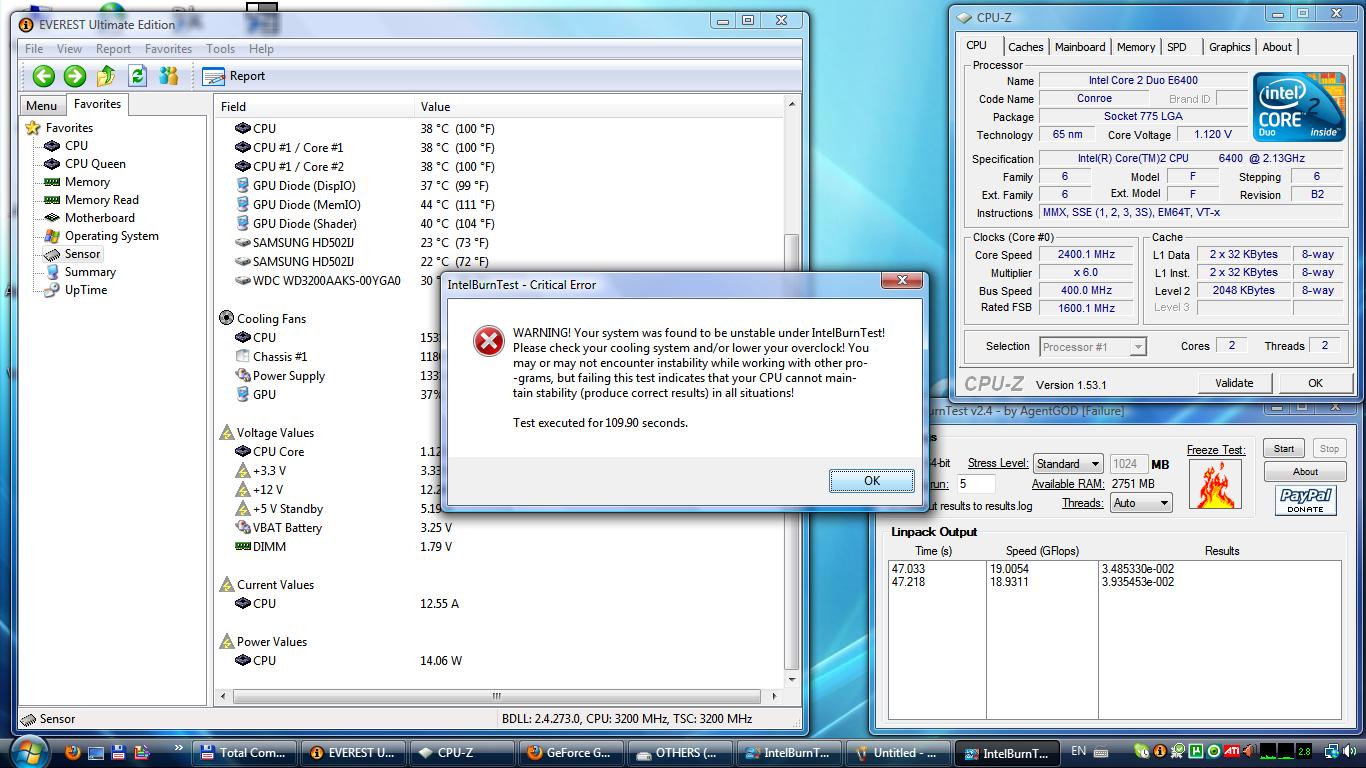This screenshot has width=1366, height=768.
Task: Click Validate in CPU-Z
Action: click(x=1234, y=383)
